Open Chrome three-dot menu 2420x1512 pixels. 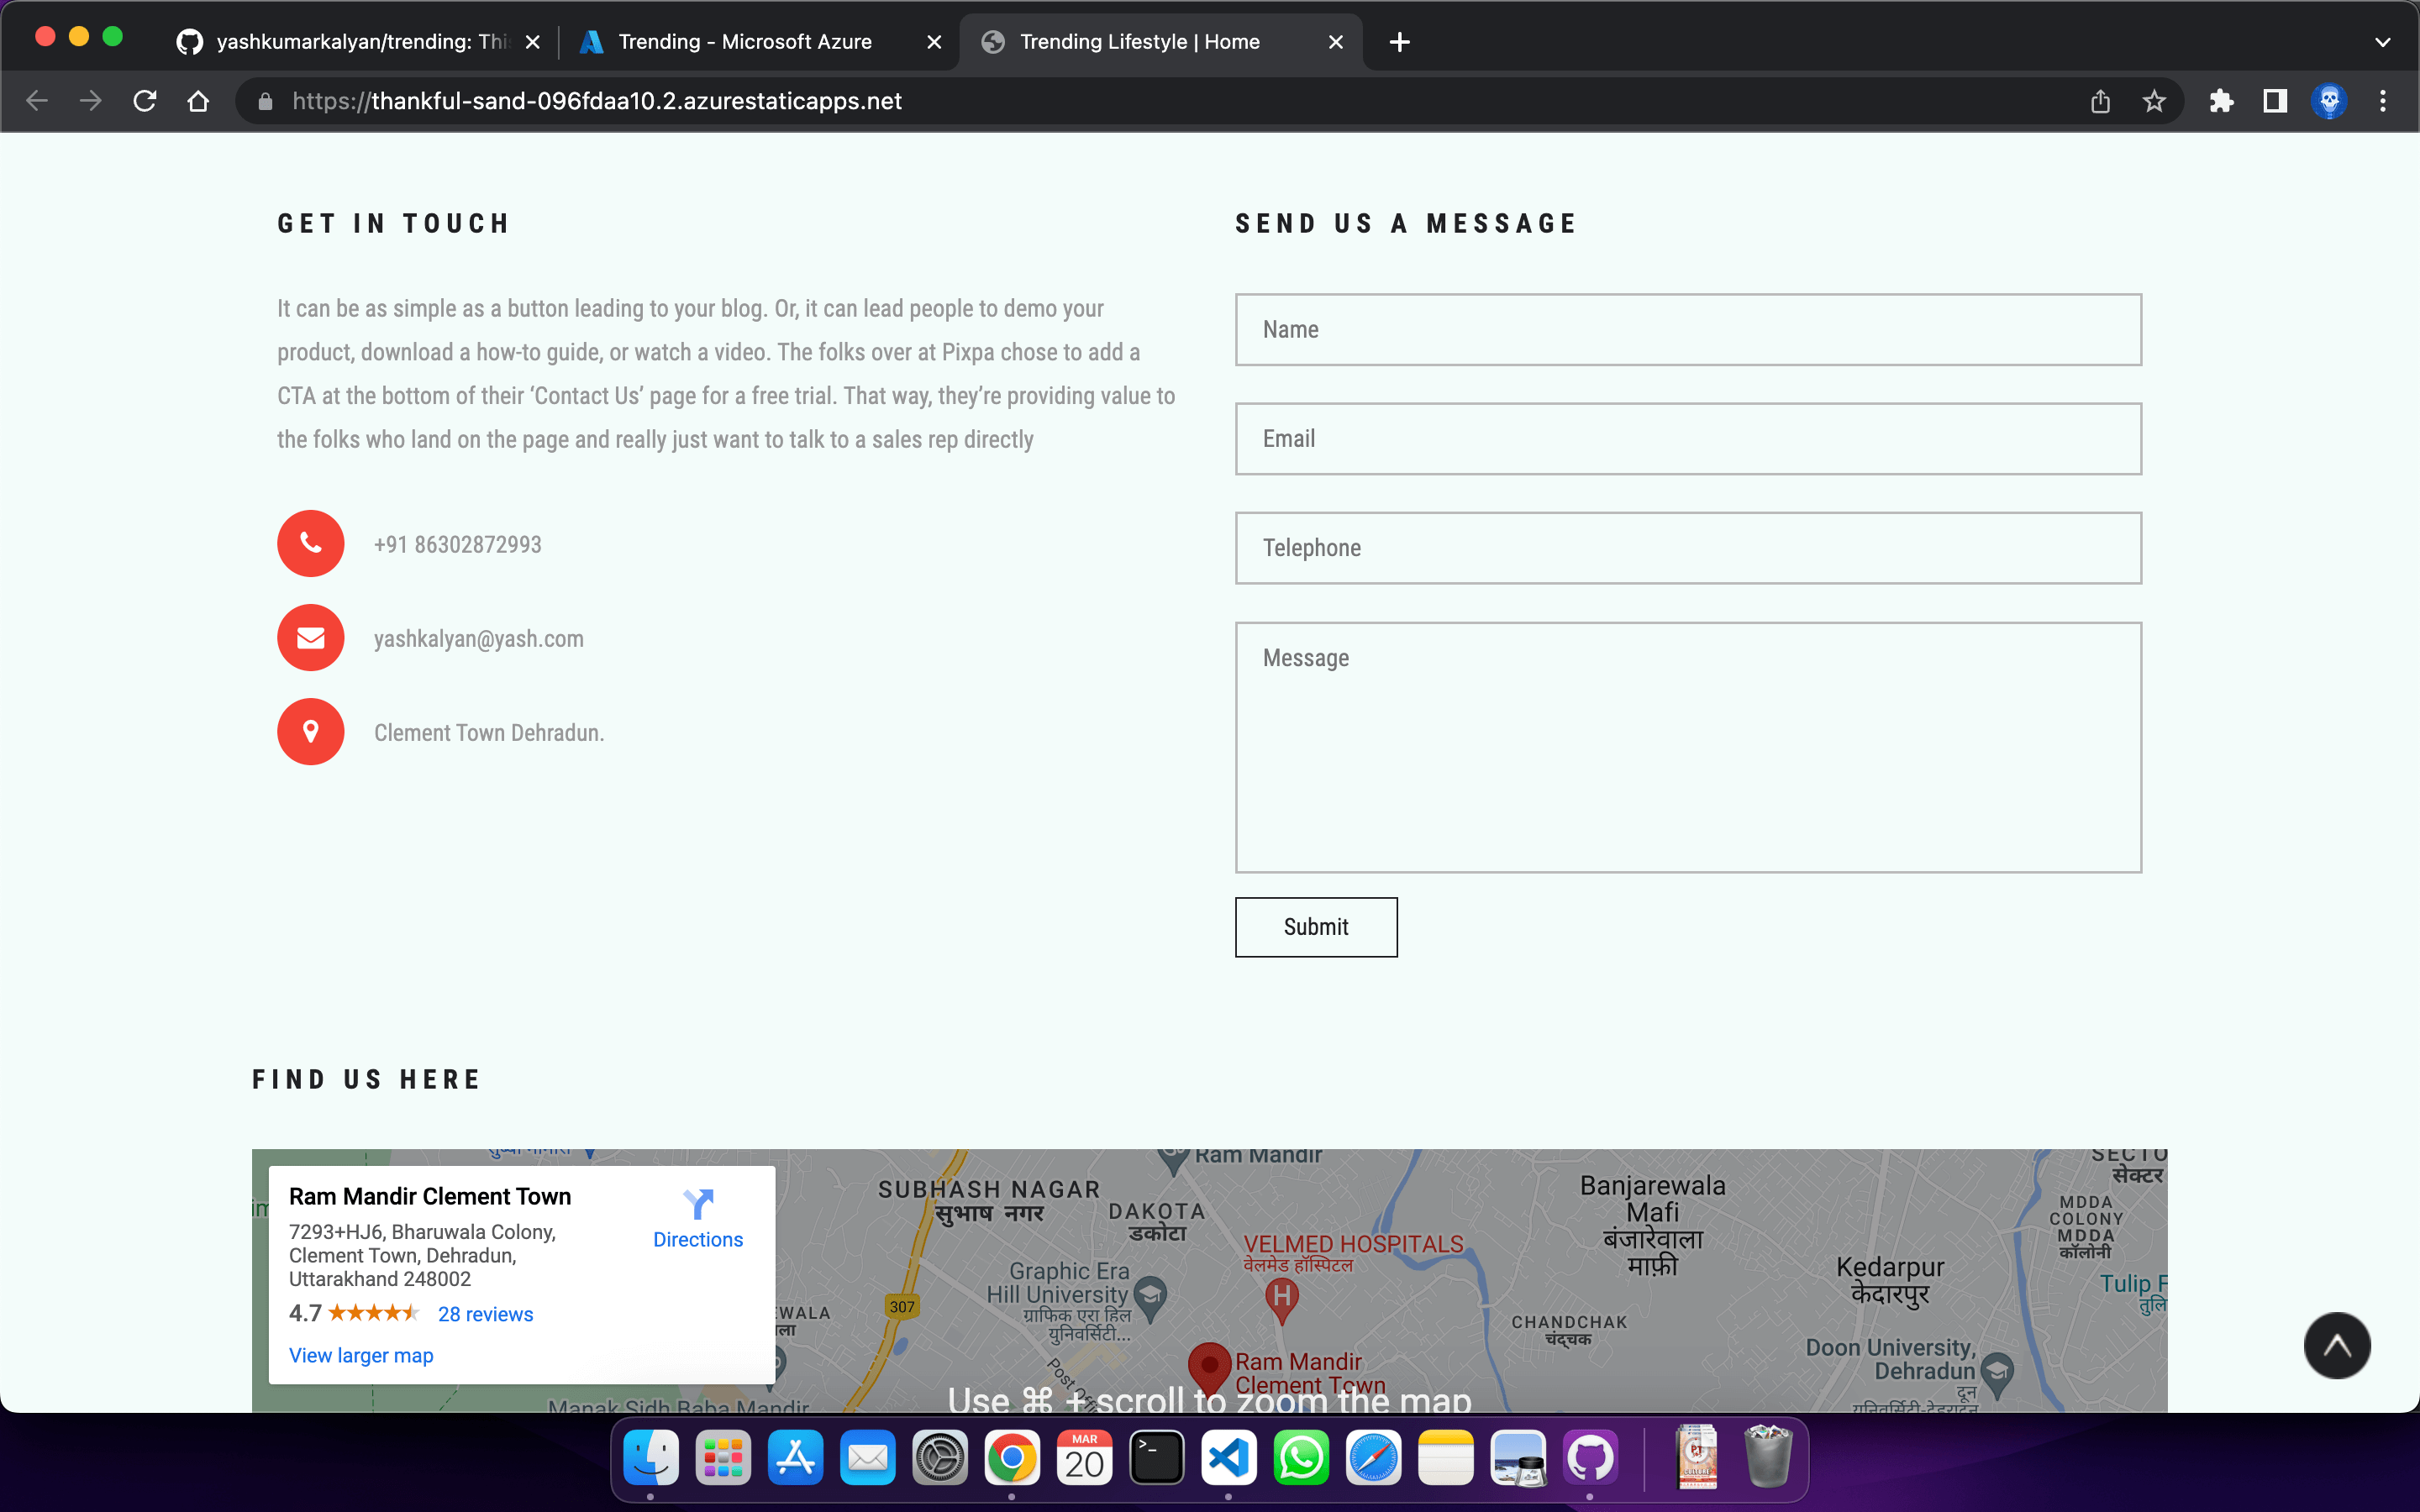2383,101
